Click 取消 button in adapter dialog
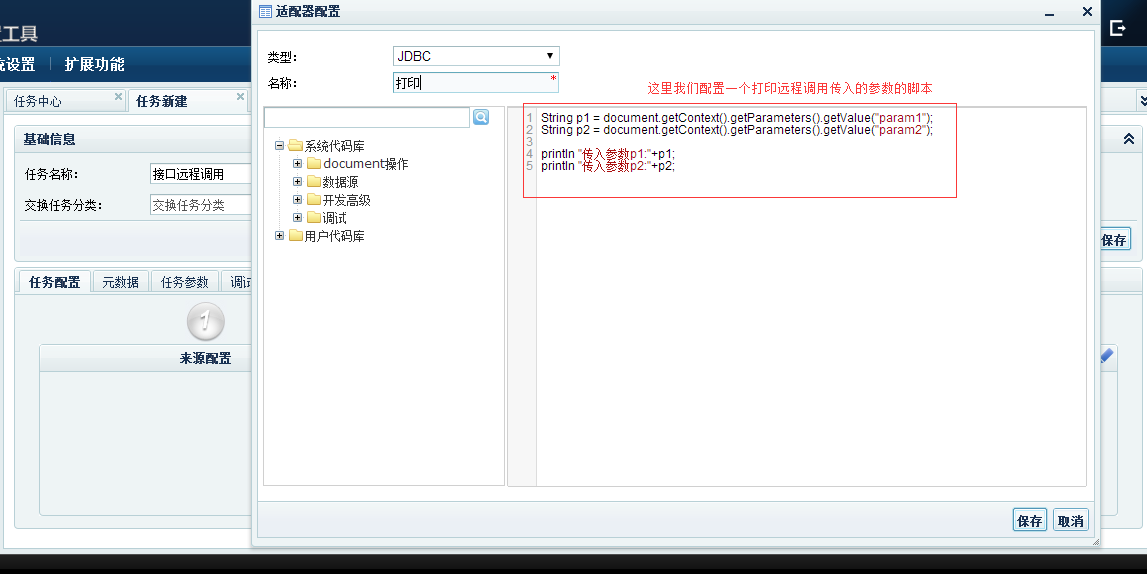 coord(1071,521)
